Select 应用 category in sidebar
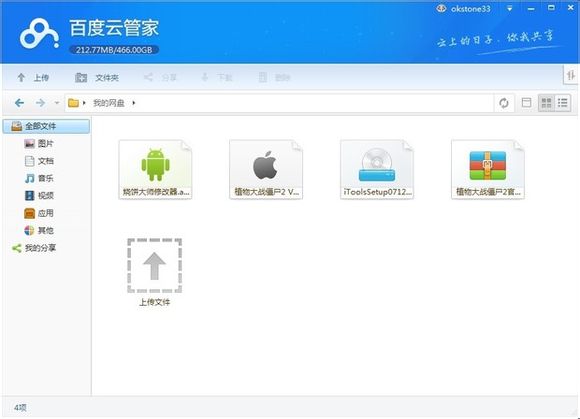 [x=39, y=213]
